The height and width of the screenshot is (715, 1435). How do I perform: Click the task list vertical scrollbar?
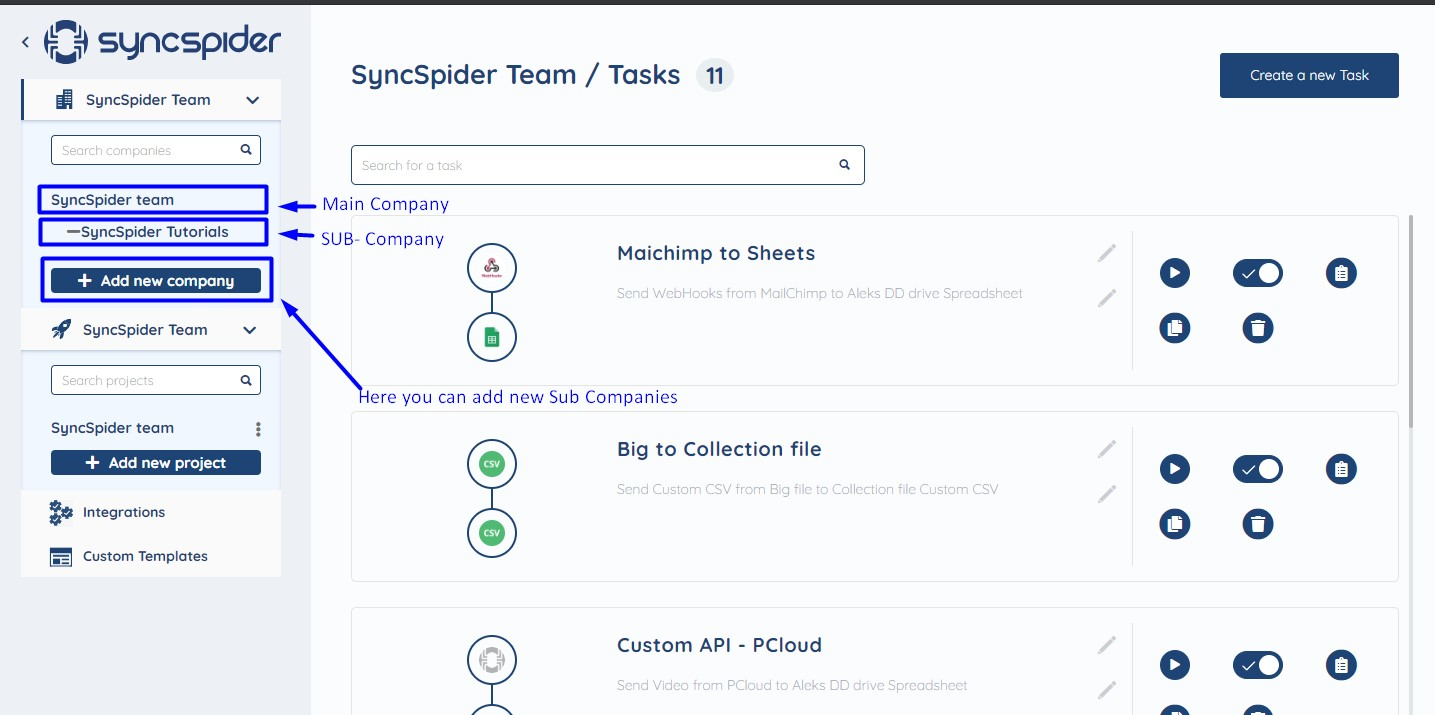(1411, 320)
